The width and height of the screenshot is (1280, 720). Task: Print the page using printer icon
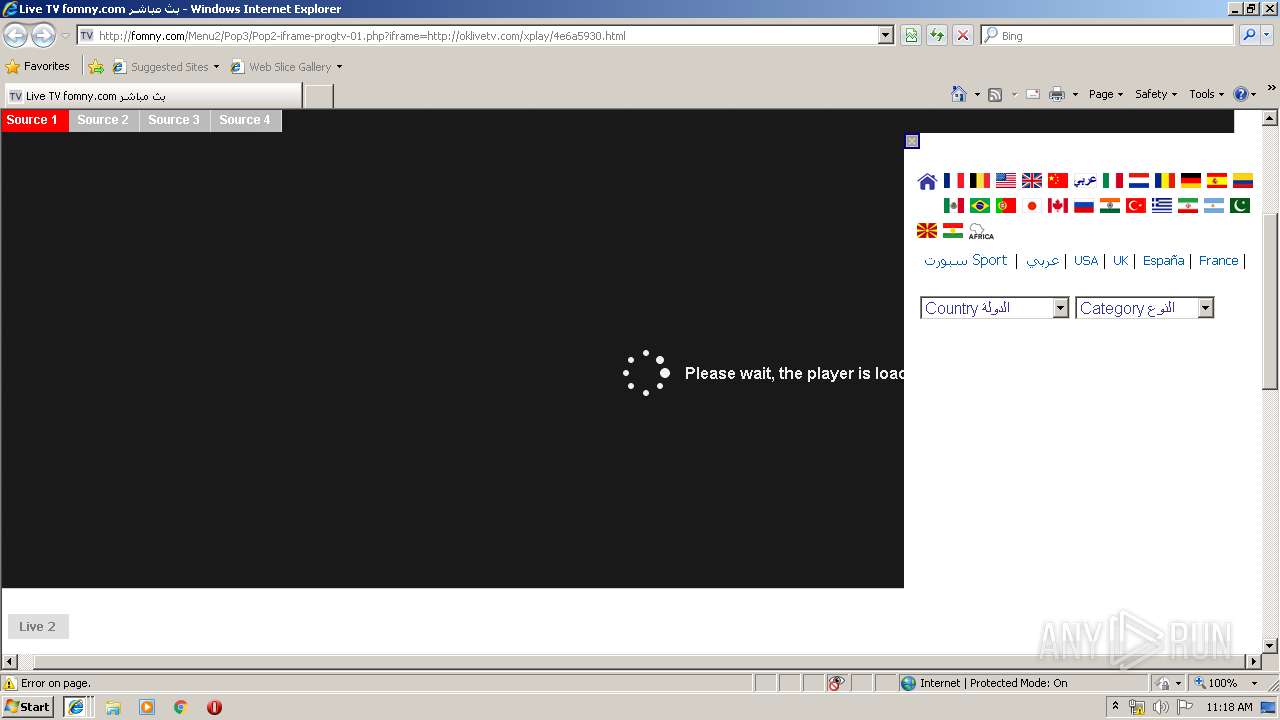(x=1057, y=94)
